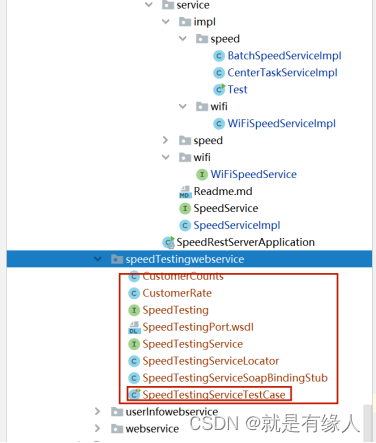
Task: Open SpeedTestingPort.wsdl file
Action: click(198, 327)
